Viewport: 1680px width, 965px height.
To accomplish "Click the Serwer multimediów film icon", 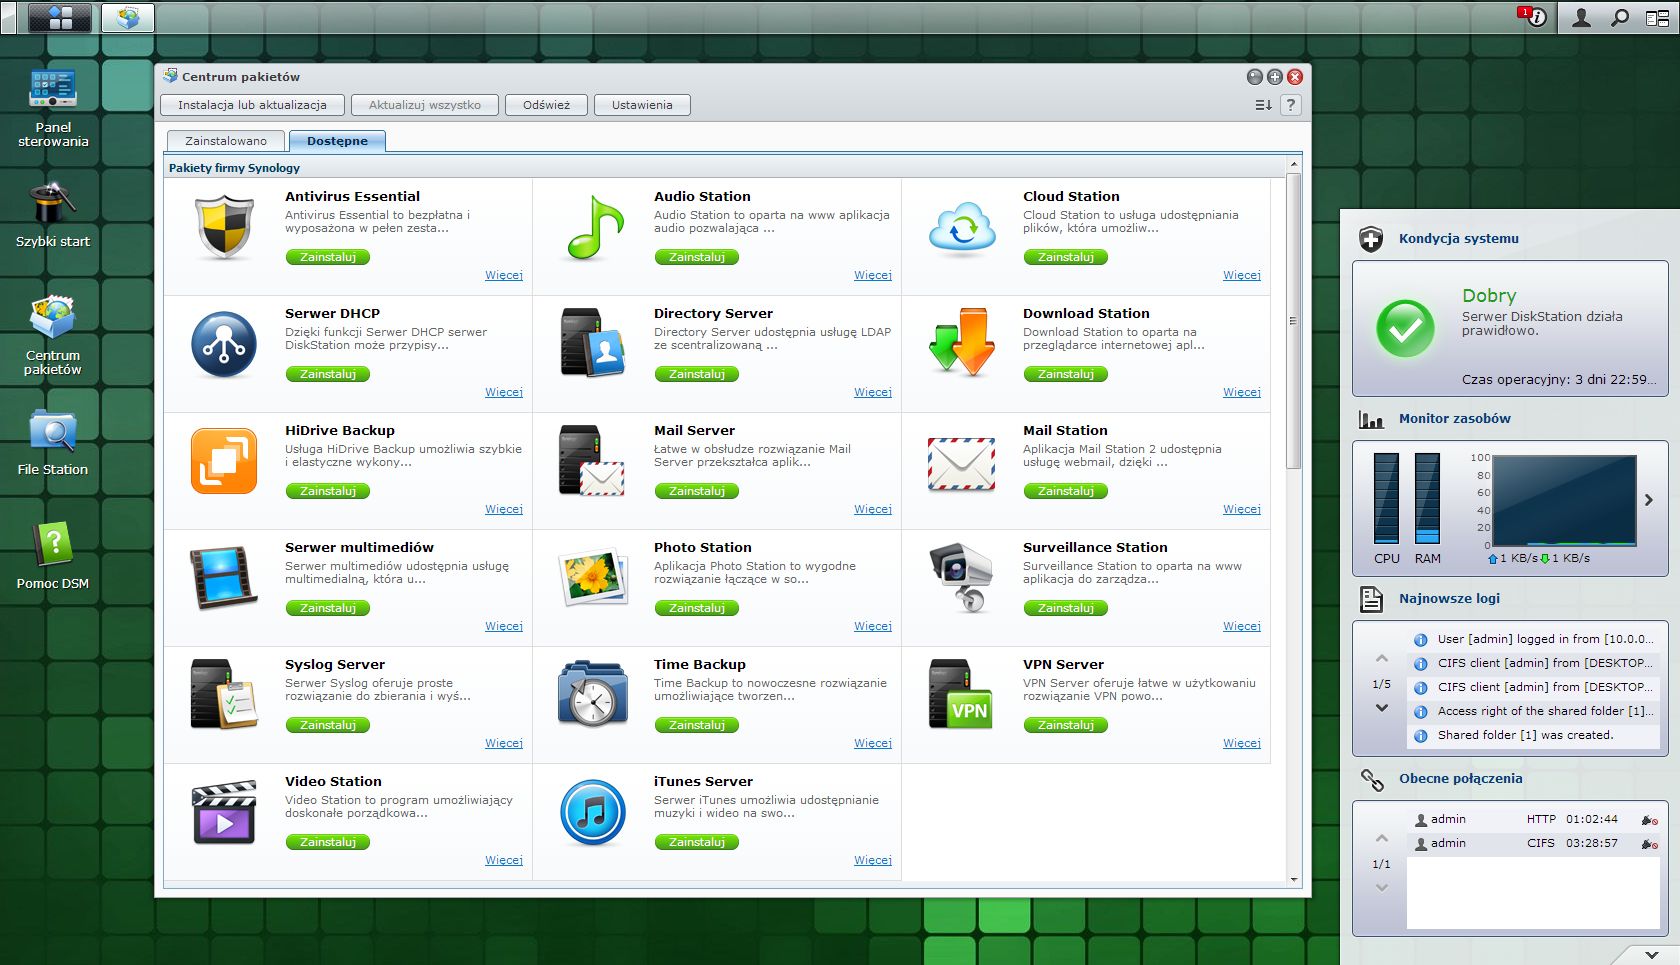I will (224, 578).
